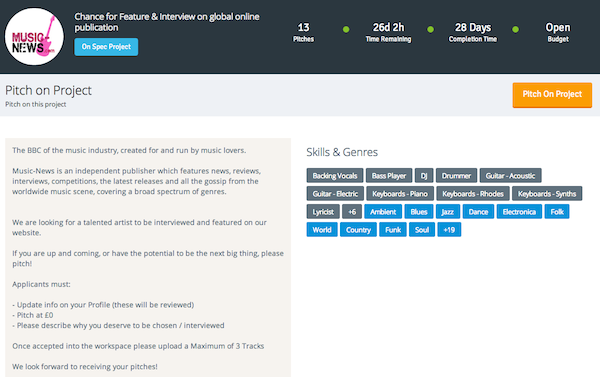Image resolution: width=600 pixels, height=377 pixels.
Task: Click "We look forward to receiving your pitches!"
Action: point(85,366)
